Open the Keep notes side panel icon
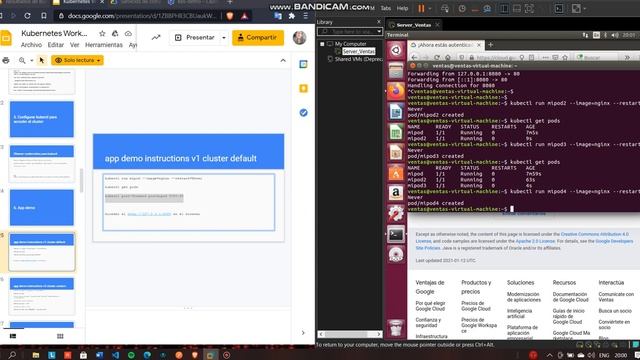The width and height of the screenshot is (640, 360). (303, 89)
